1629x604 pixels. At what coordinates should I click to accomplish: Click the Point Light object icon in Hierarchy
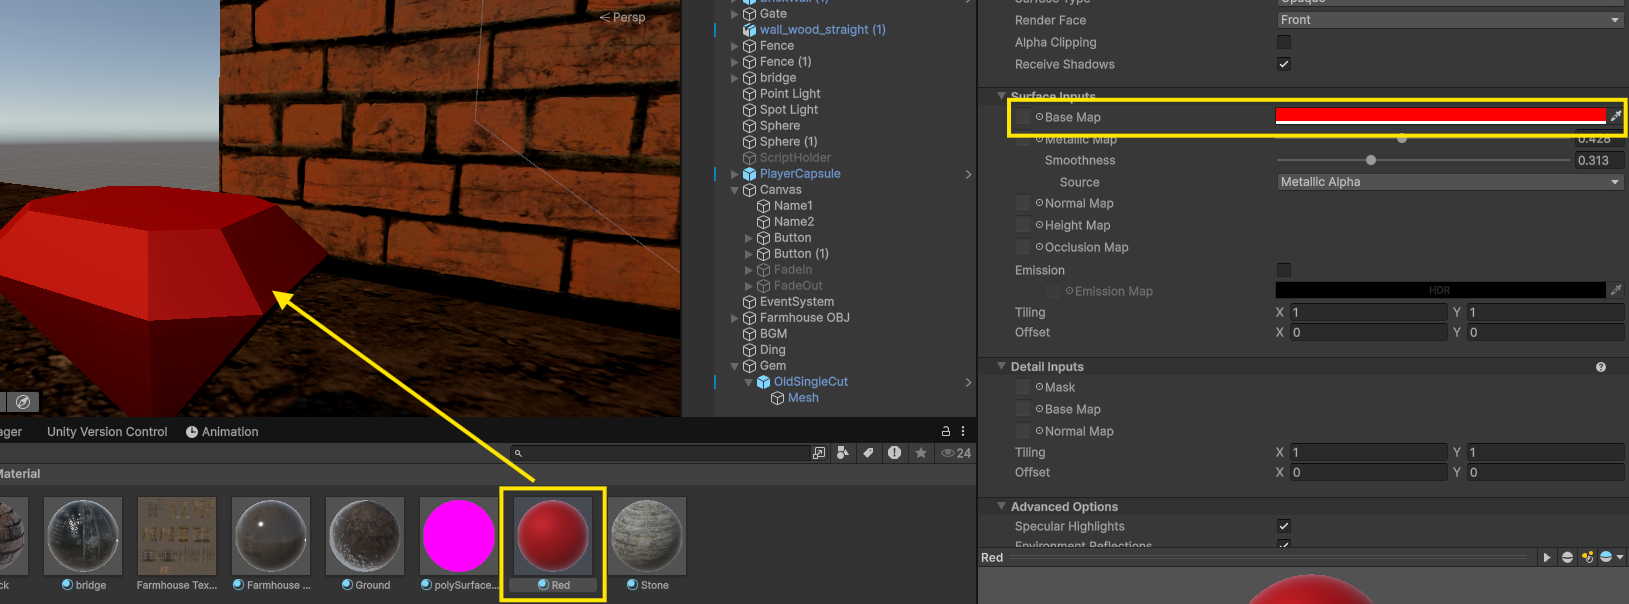pyautogui.click(x=749, y=94)
